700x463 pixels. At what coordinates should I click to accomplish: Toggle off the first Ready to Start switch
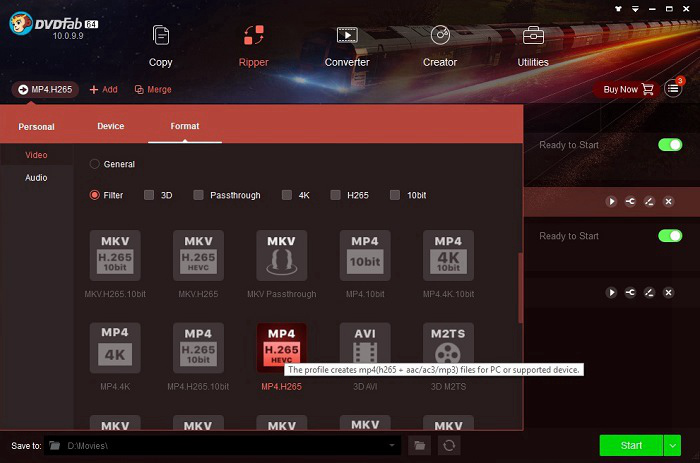[x=670, y=145]
